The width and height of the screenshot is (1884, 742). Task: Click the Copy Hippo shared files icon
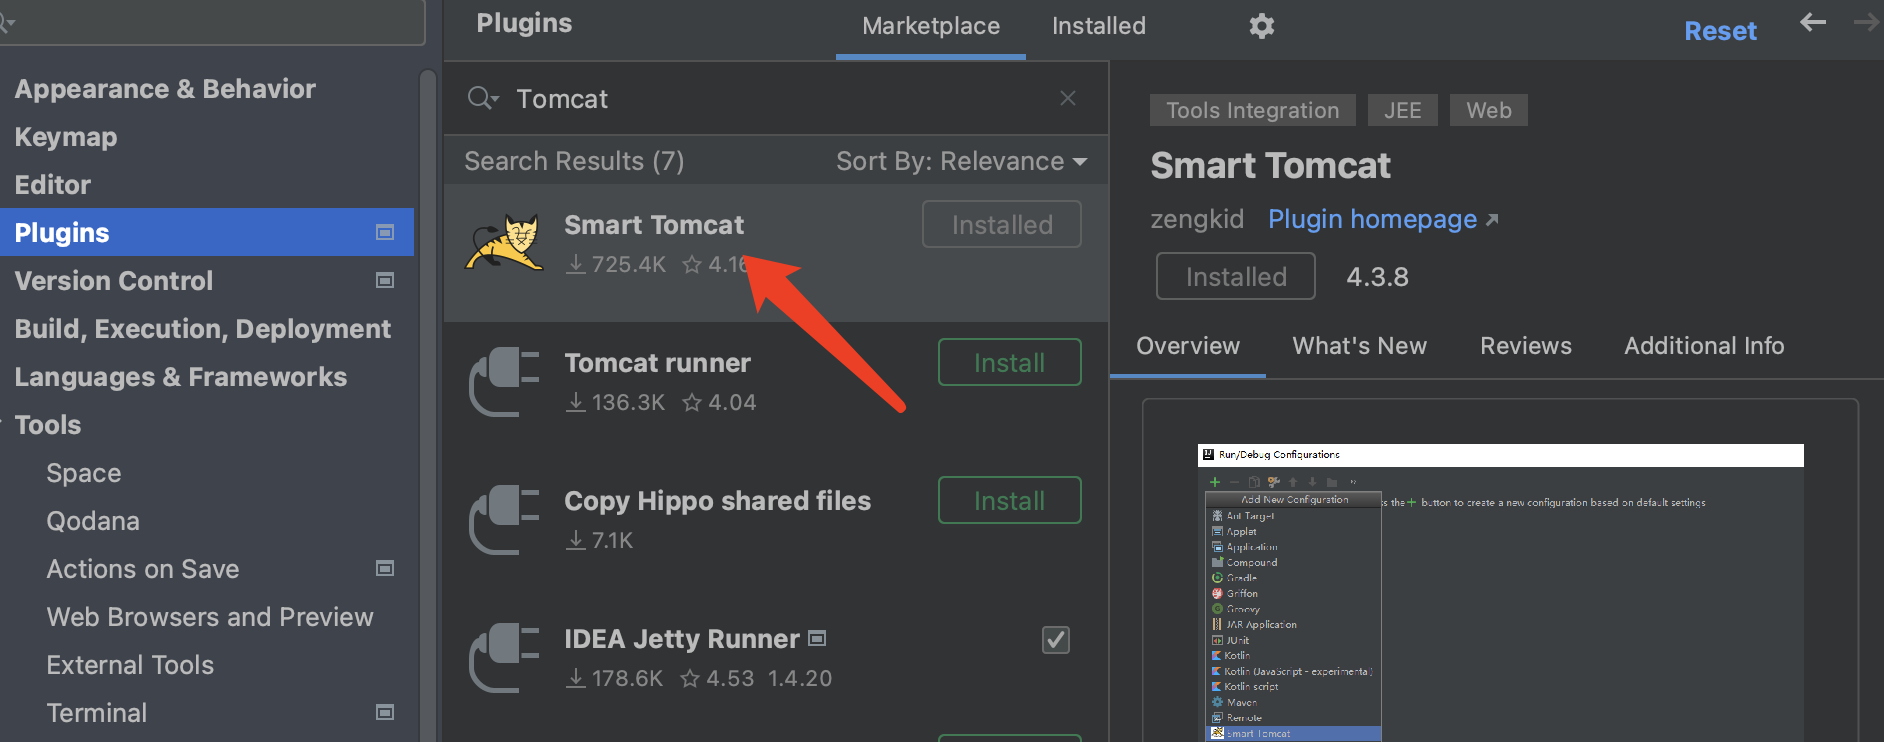[x=505, y=519]
